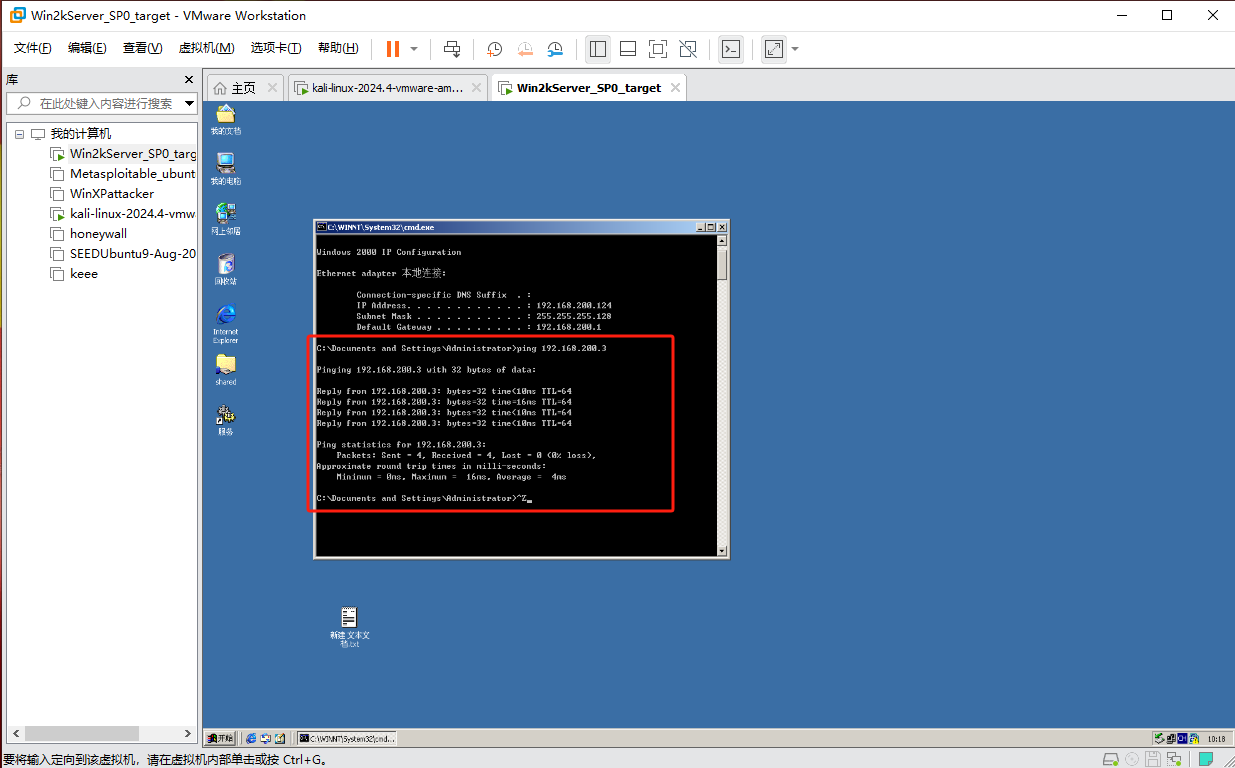Viewport: 1235px width, 768px height.
Task: Close the Win2kServer_SP0_target tab
Action: (675, 88)
